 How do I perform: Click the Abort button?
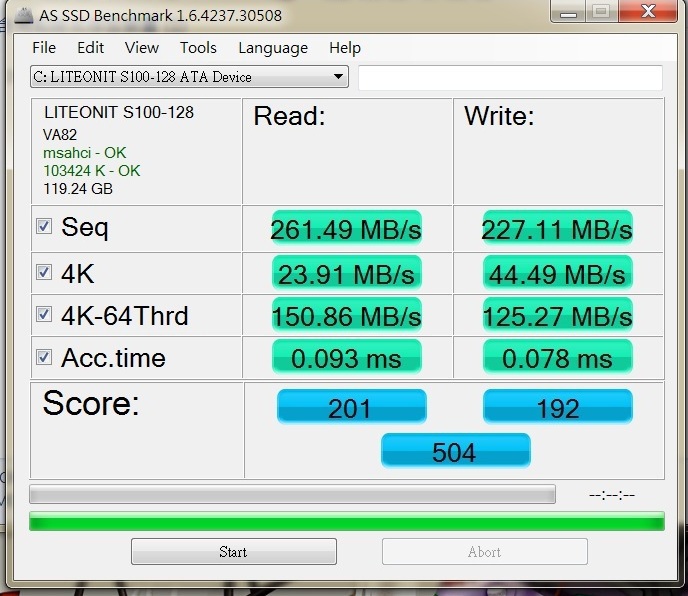click(484, 552)
